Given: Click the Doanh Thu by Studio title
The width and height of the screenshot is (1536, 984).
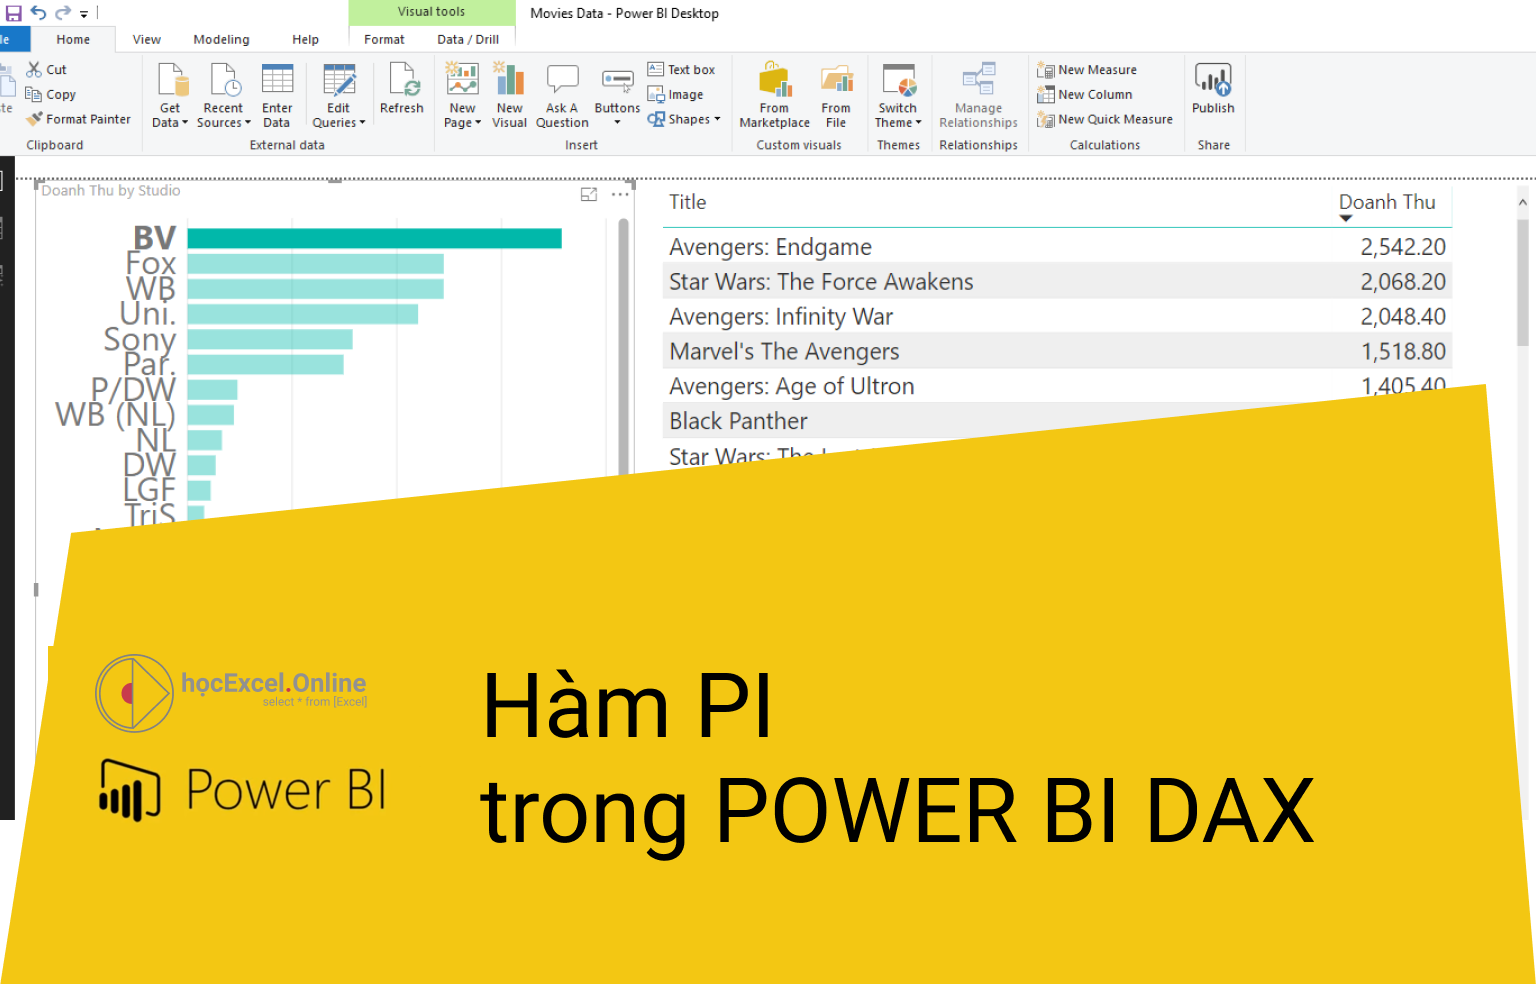Looking at the screenshot, I should pyautogui.click(x=111, y=190).
